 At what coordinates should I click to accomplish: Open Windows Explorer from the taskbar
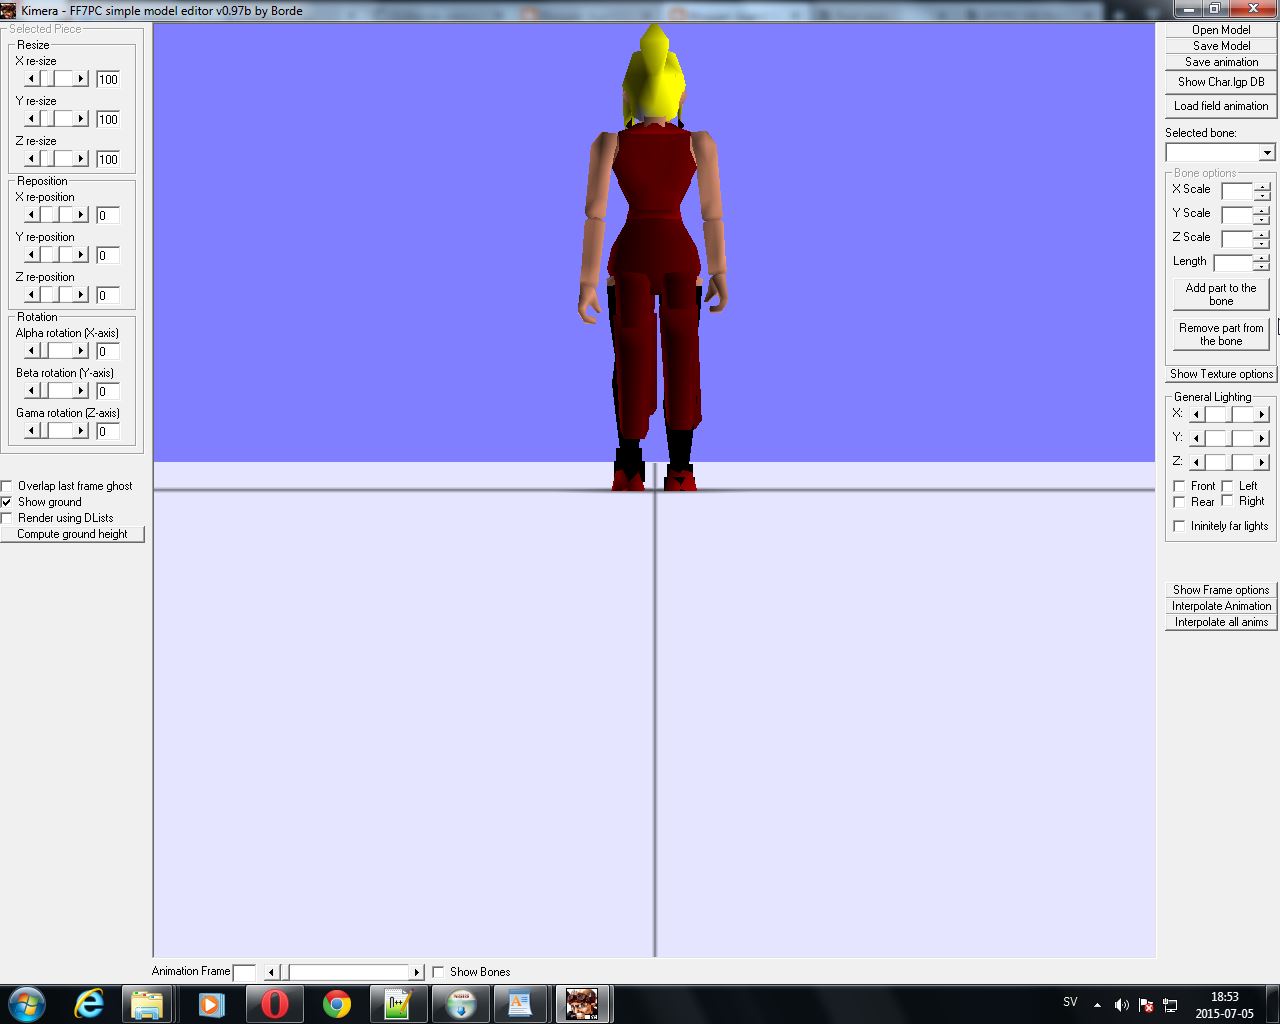point(148,1003)
